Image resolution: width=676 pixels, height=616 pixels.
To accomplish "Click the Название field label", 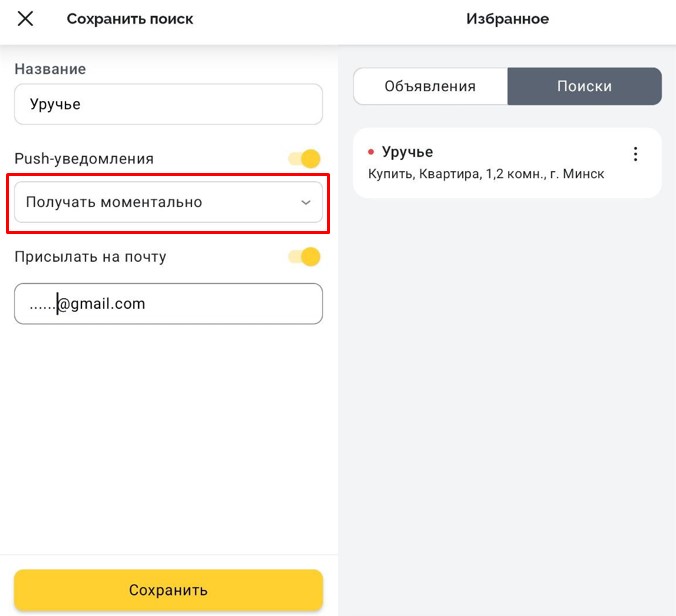I will coord(50,69).
